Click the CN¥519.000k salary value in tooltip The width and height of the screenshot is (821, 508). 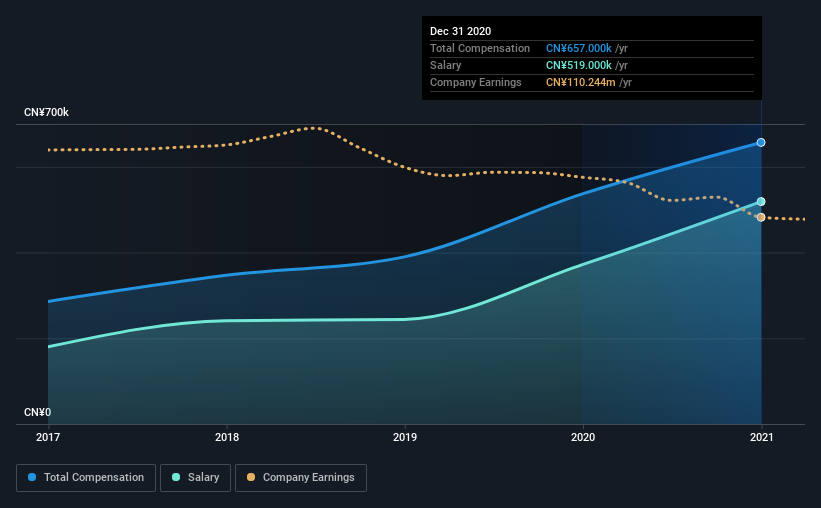(579, 65)
